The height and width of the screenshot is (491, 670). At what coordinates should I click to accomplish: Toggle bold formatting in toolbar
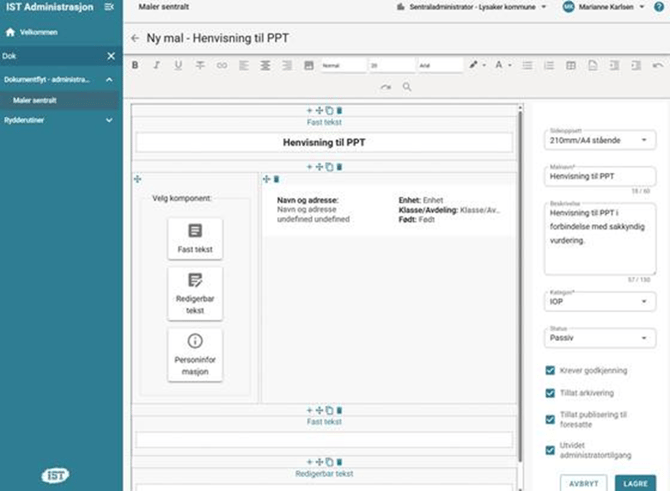[x=134, y=65]
